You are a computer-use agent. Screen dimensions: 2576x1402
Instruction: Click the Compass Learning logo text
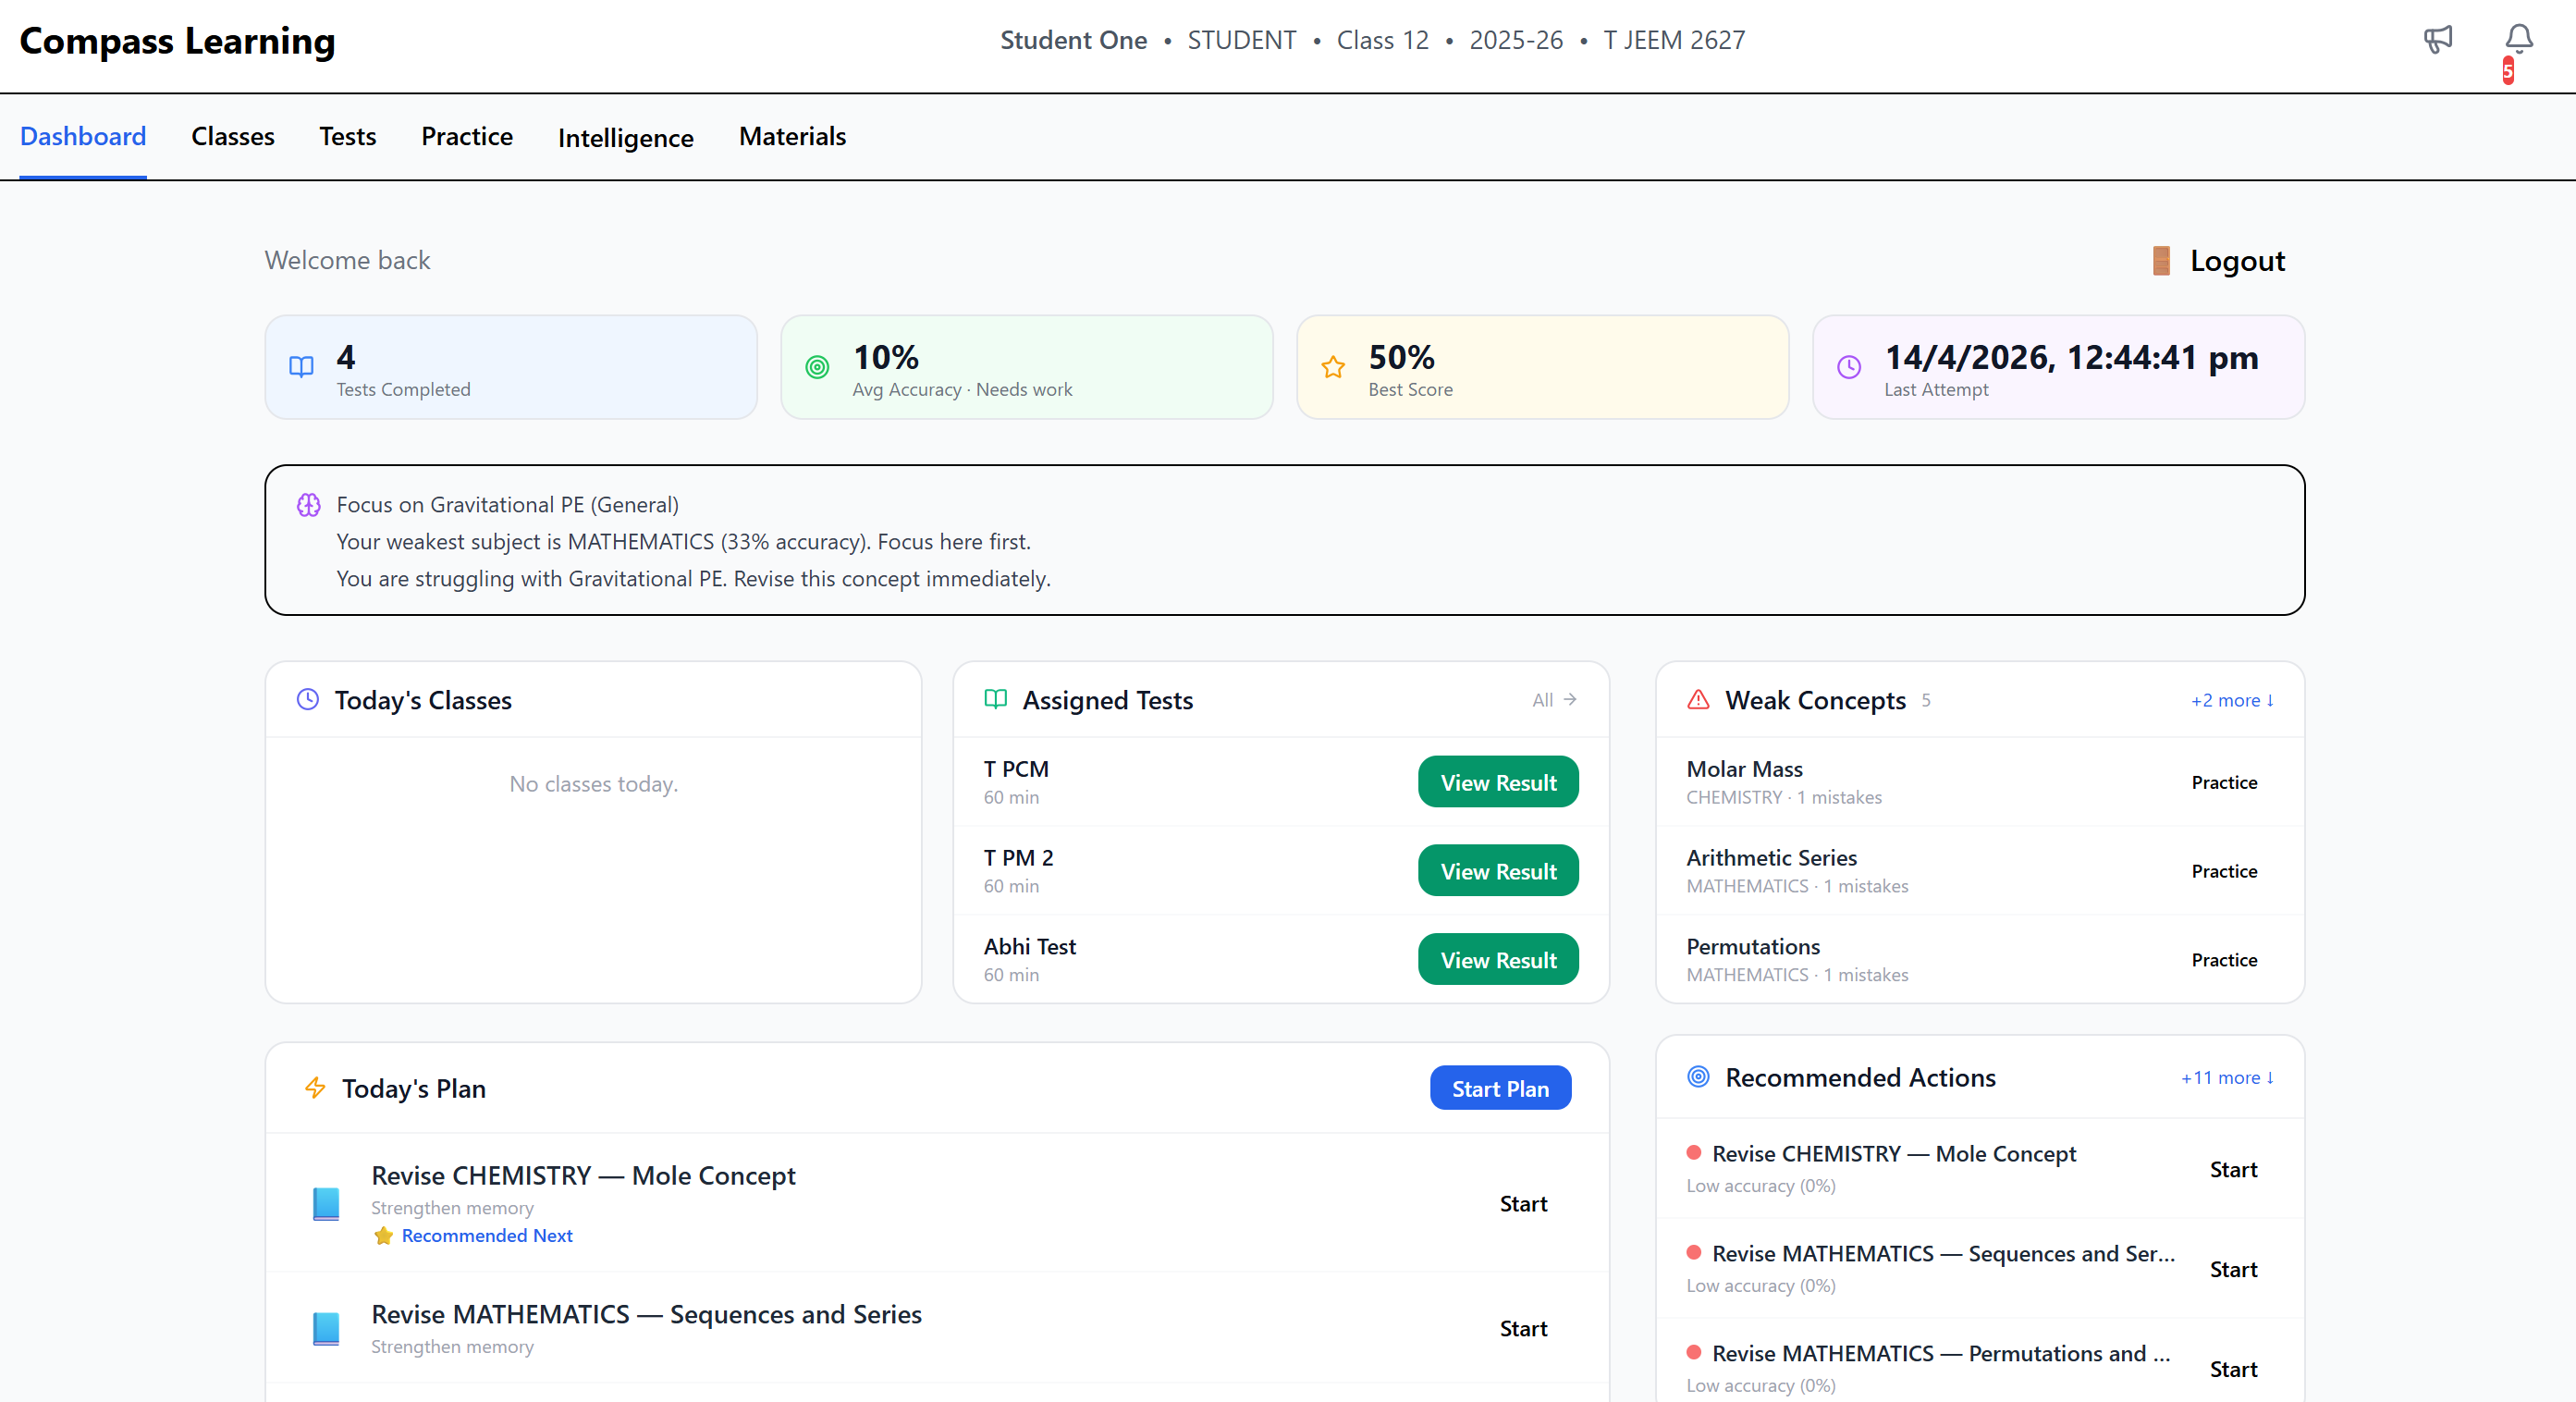177,42
